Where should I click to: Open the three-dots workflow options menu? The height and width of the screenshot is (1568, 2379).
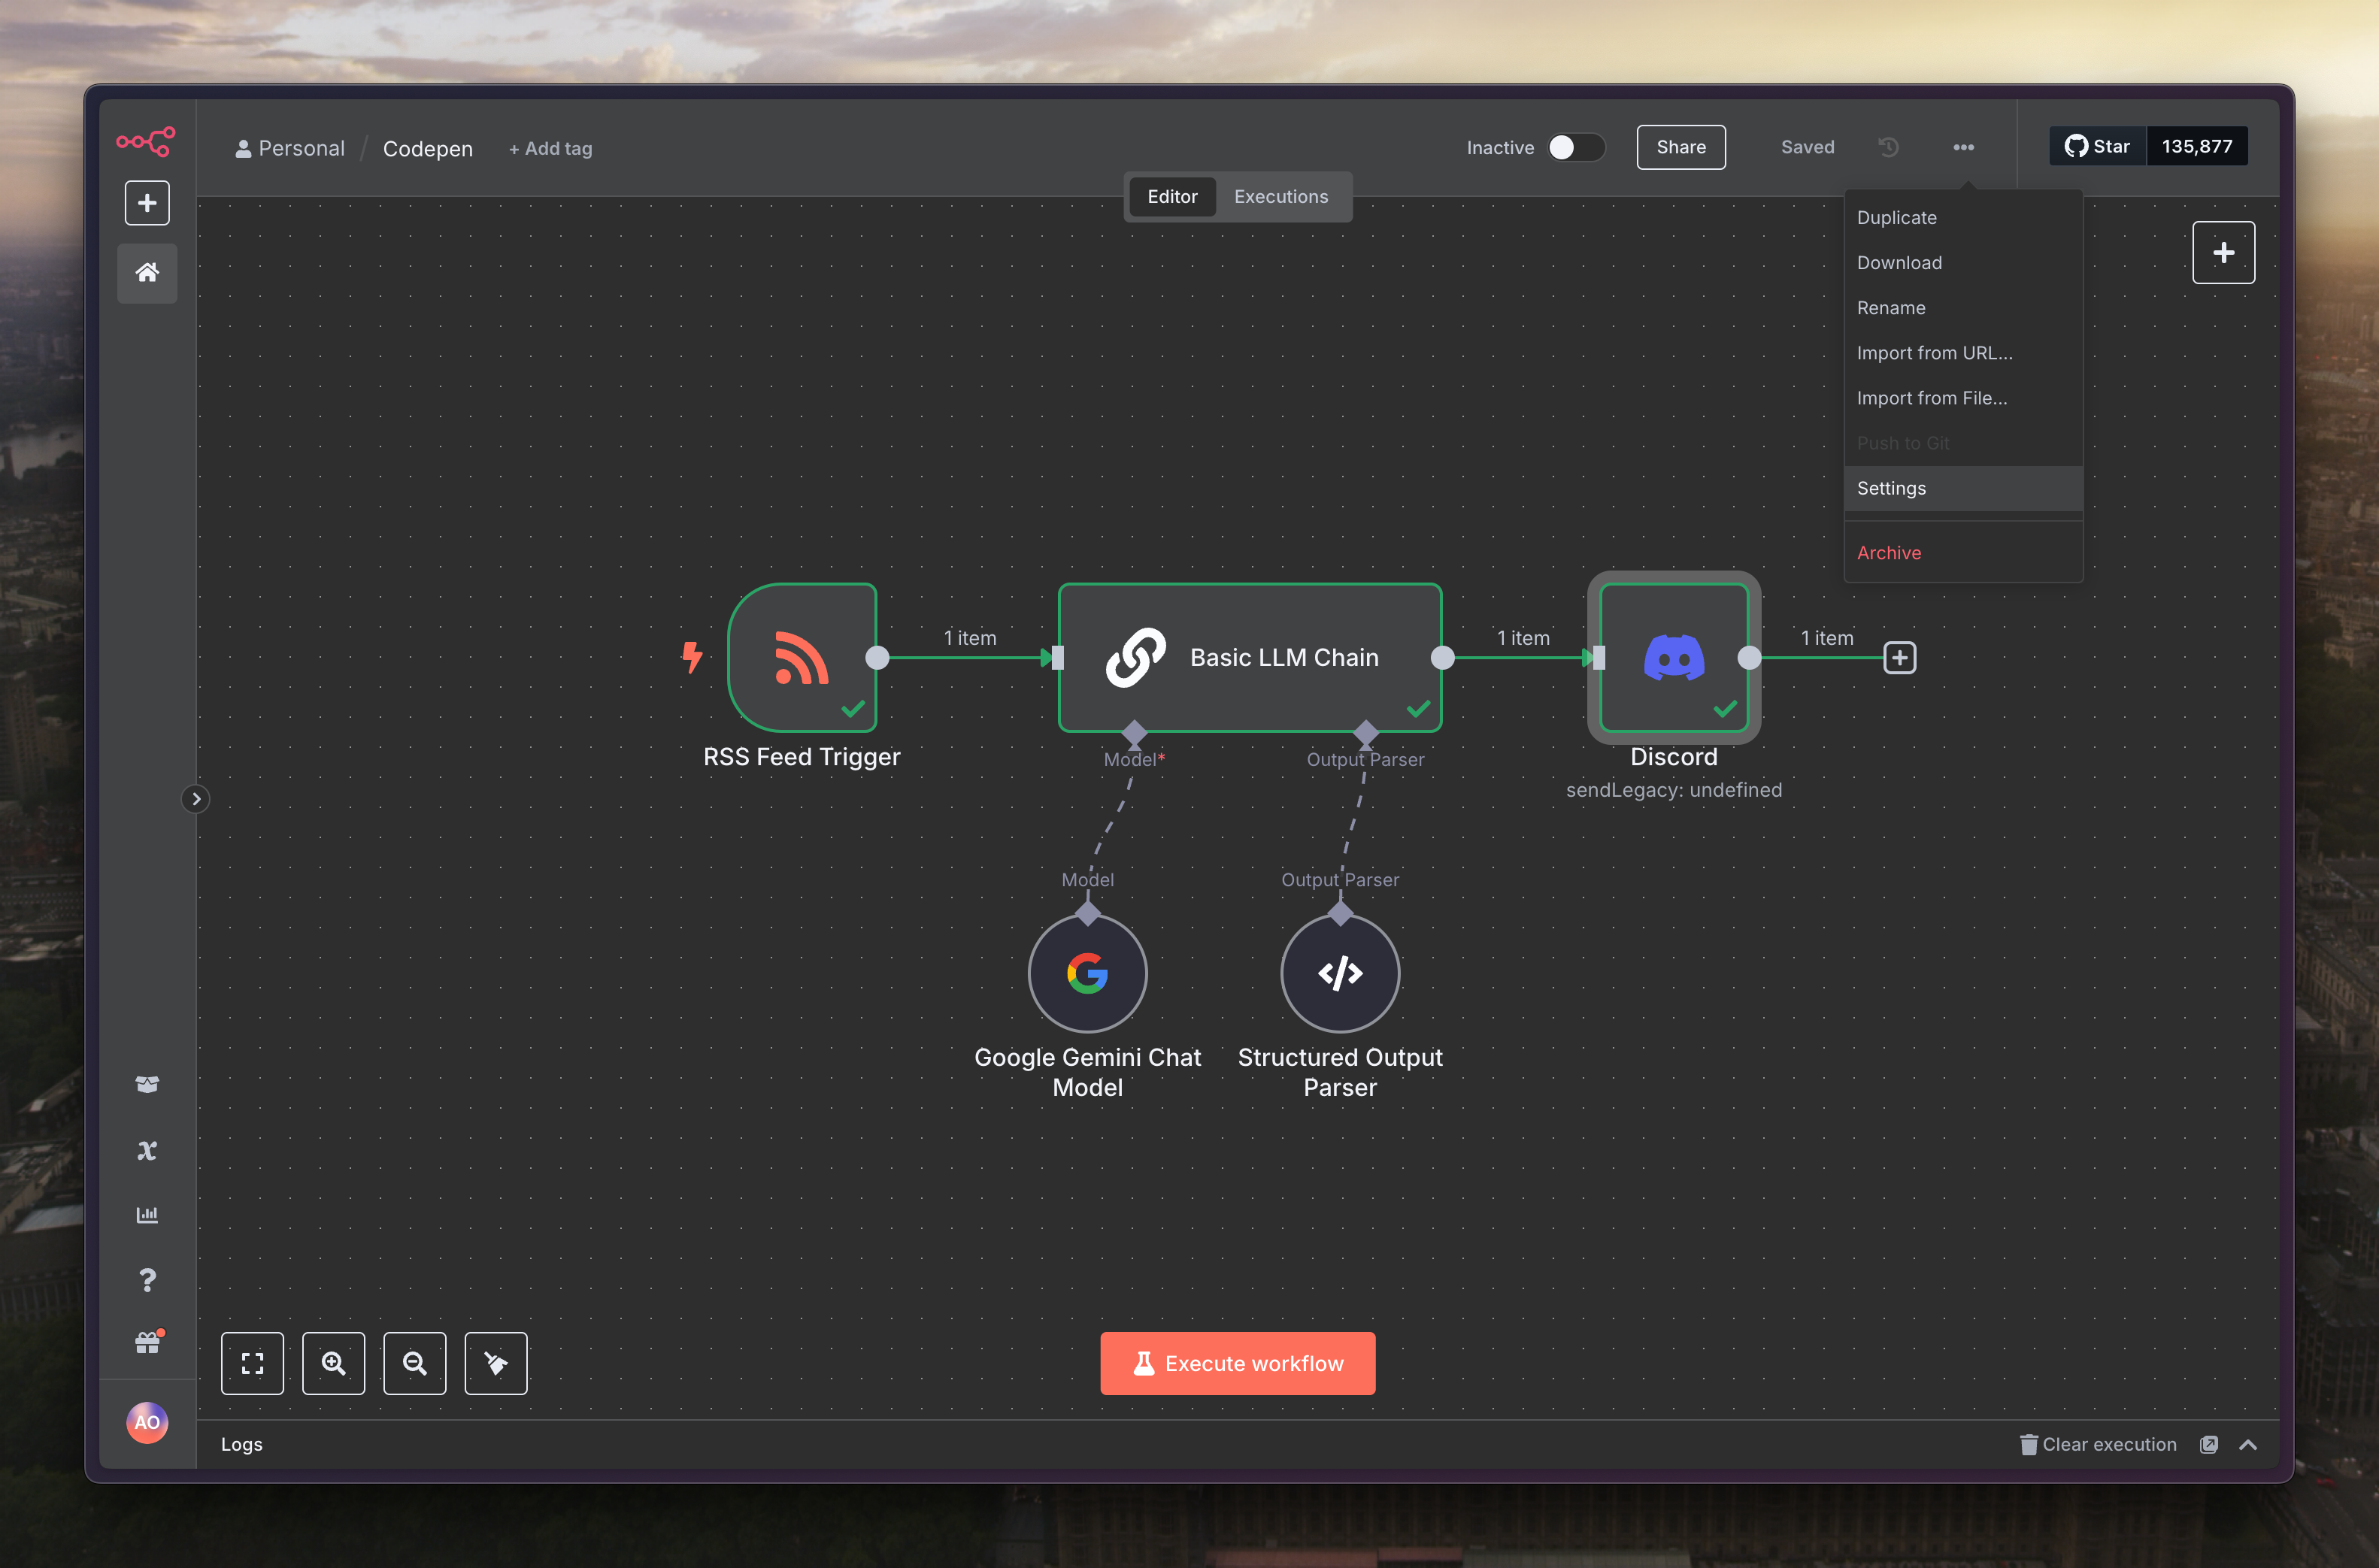pyautogui.click(x=1963, y=147)
